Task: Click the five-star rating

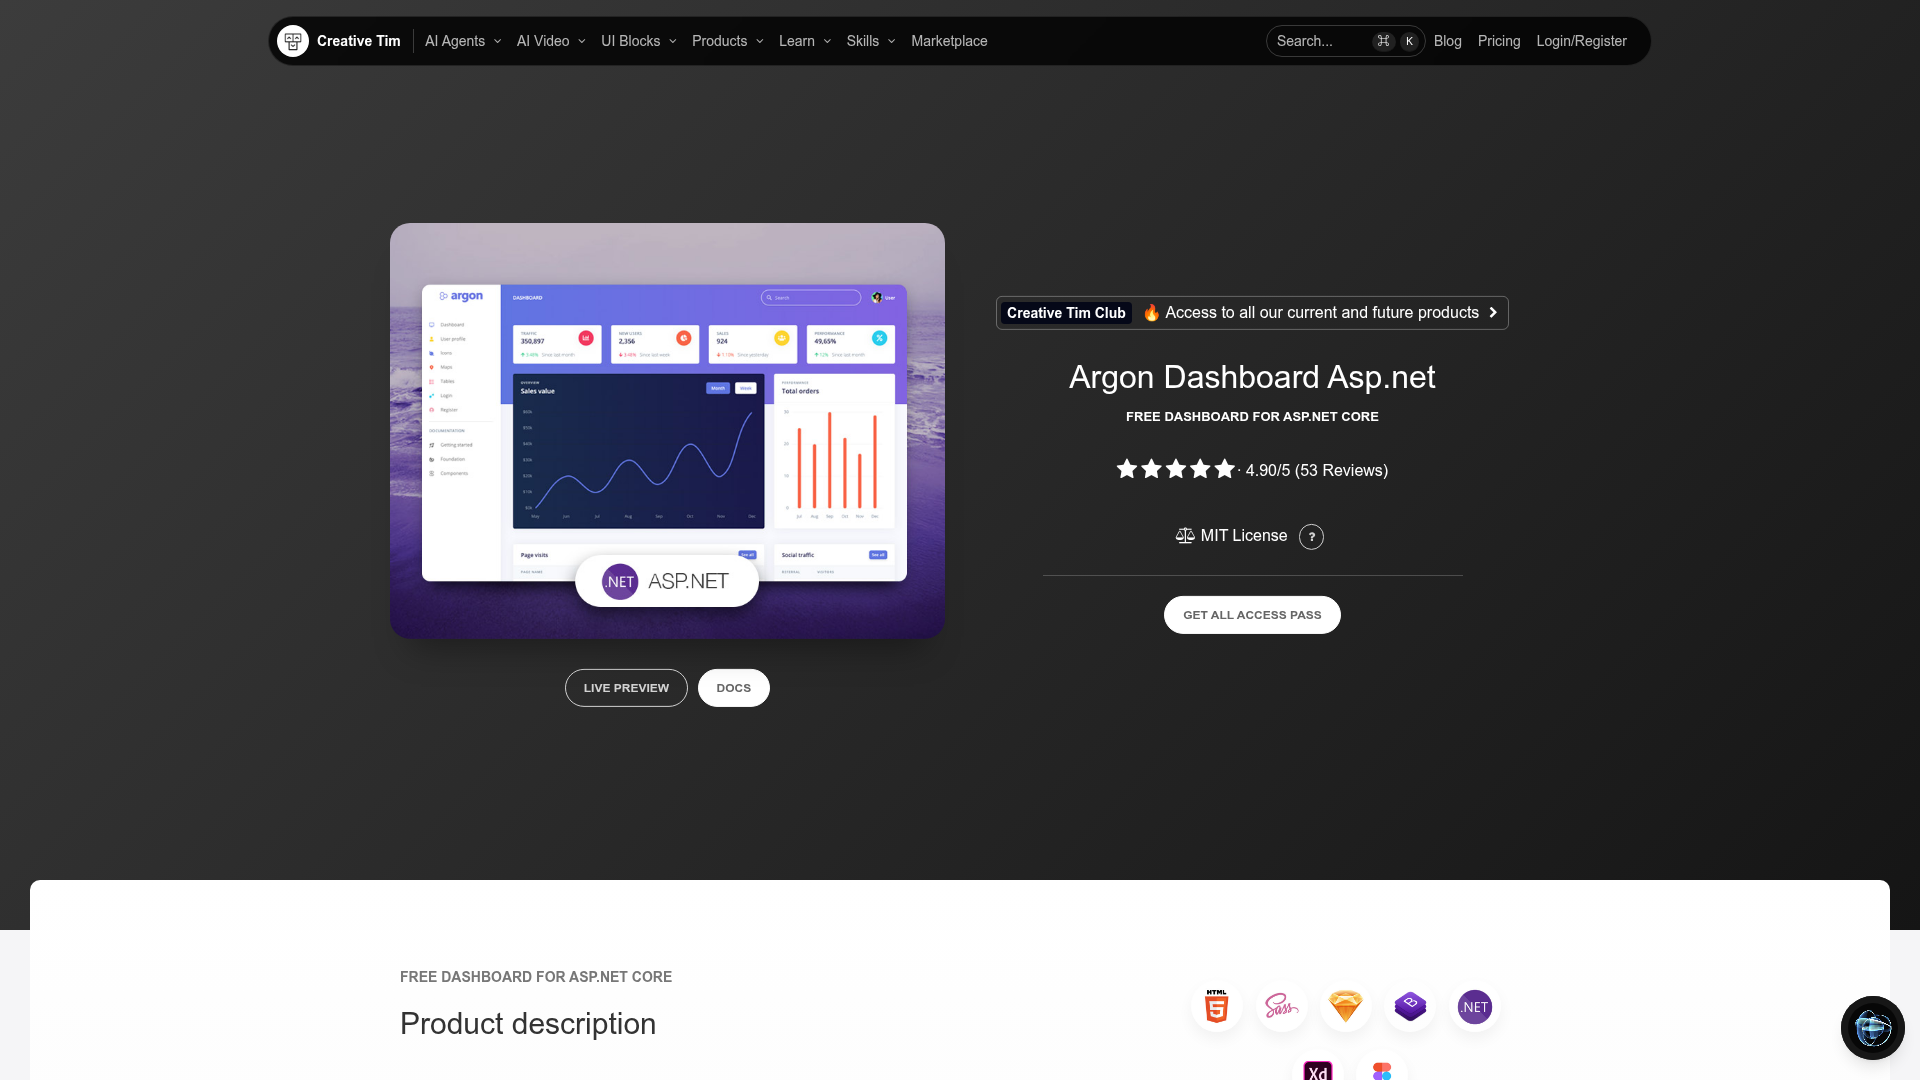Action: tap(1176, 469)
